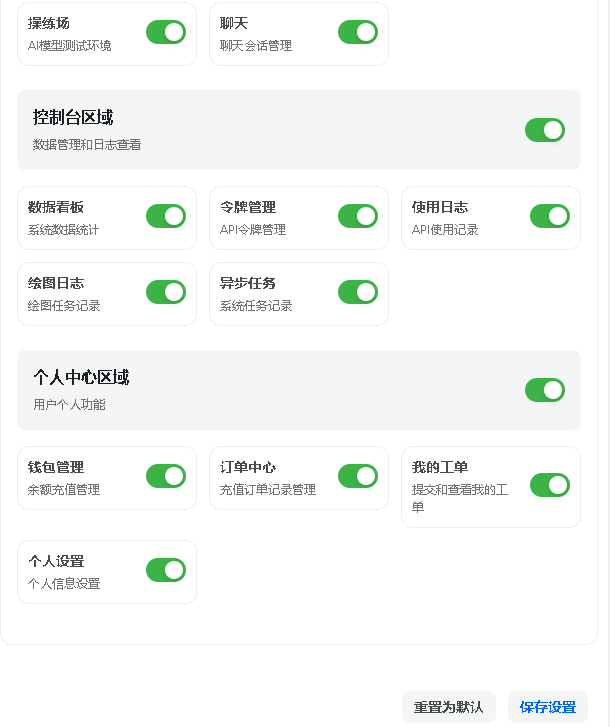Toggle the 操练场 switch off
The image size is (610, 727).
tap(166, 32)
